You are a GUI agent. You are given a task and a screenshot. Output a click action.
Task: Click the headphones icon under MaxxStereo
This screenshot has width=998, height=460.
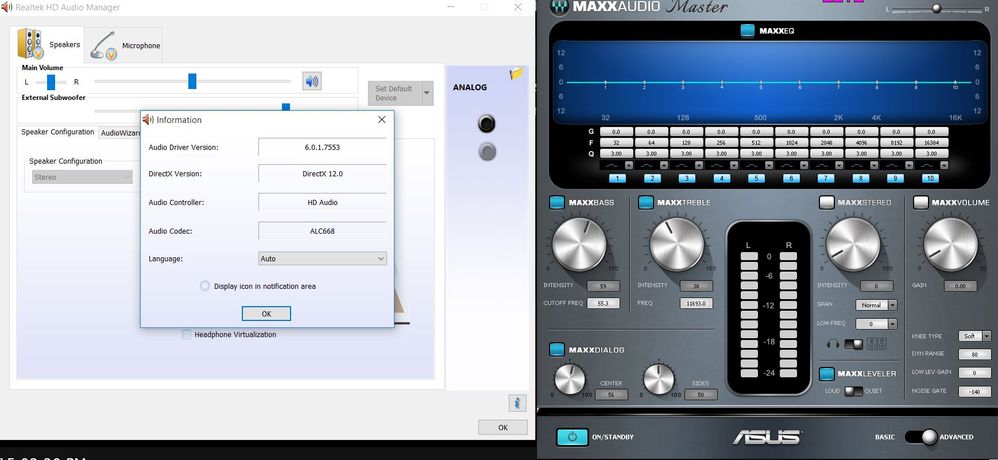[833, 344]
